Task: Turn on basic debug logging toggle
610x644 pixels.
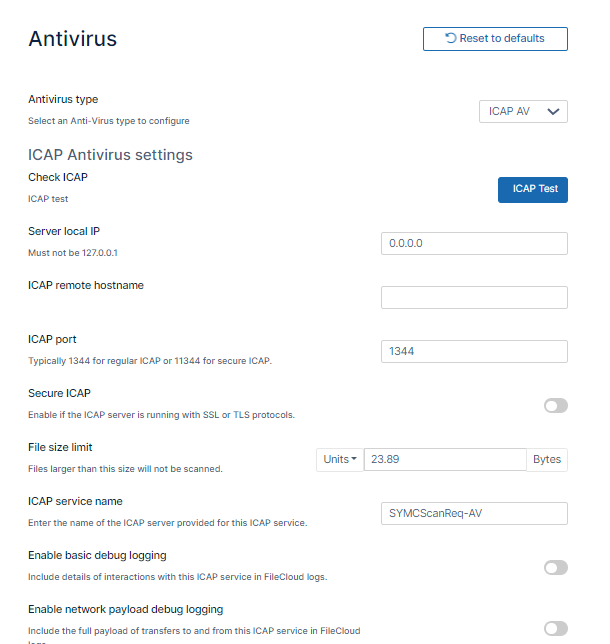Action: coord(555,567)
